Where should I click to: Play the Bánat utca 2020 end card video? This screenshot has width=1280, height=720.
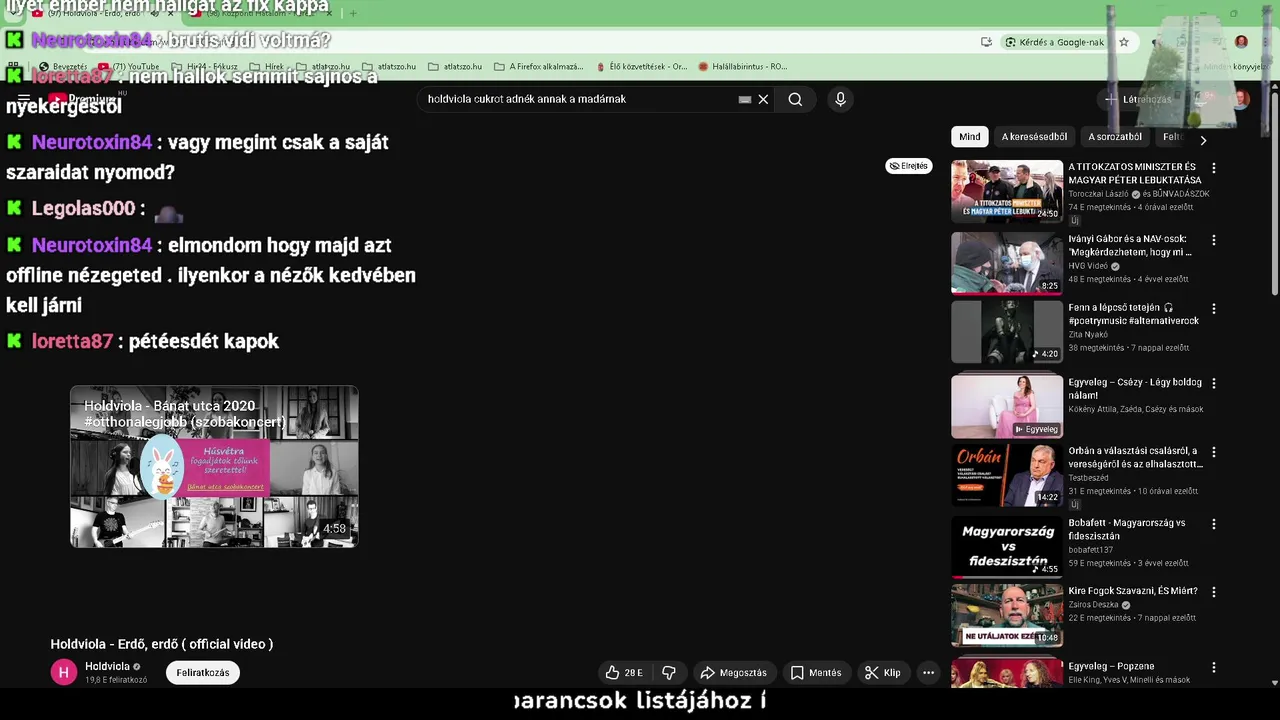coord(214,467)
